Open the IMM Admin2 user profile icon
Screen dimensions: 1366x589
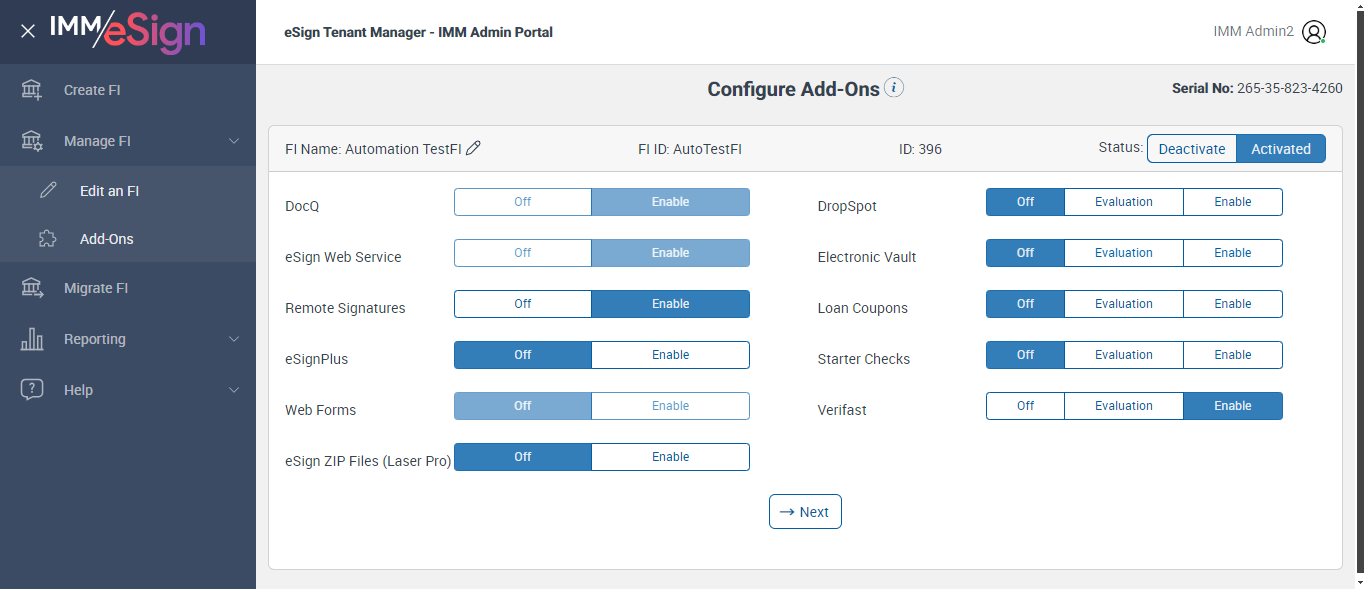pos(1314,32)
